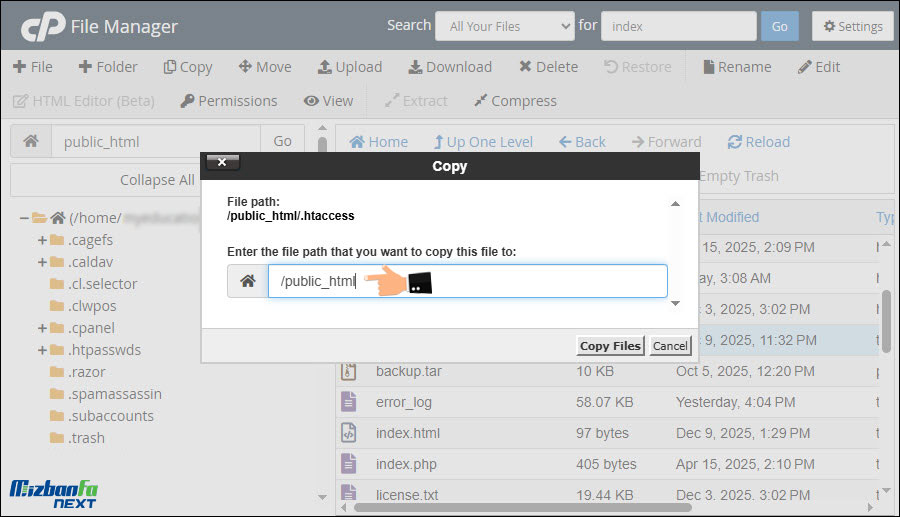Click the Compress tool icon

[x=481, y=101]
